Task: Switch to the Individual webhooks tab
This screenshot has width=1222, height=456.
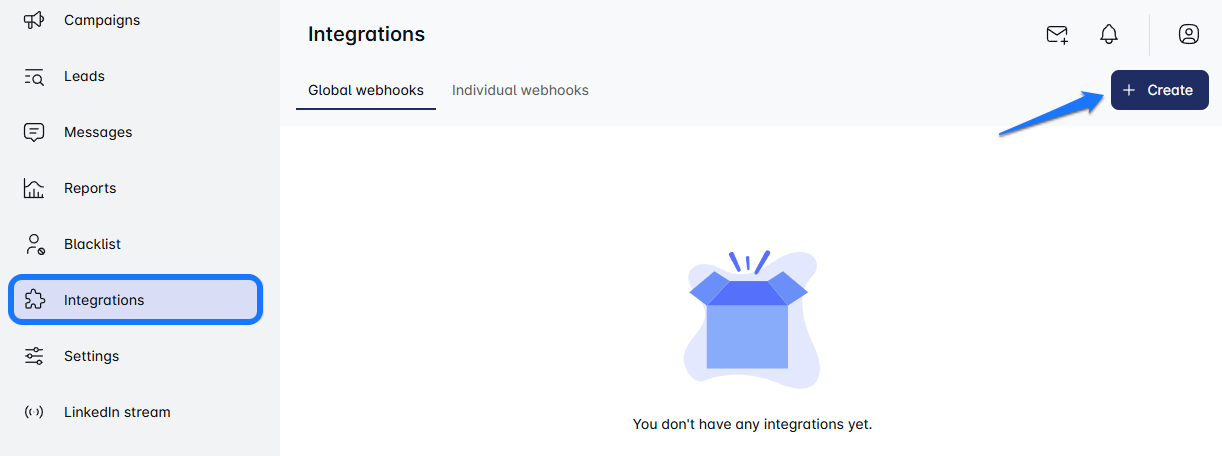Action: tap(520, 90)
